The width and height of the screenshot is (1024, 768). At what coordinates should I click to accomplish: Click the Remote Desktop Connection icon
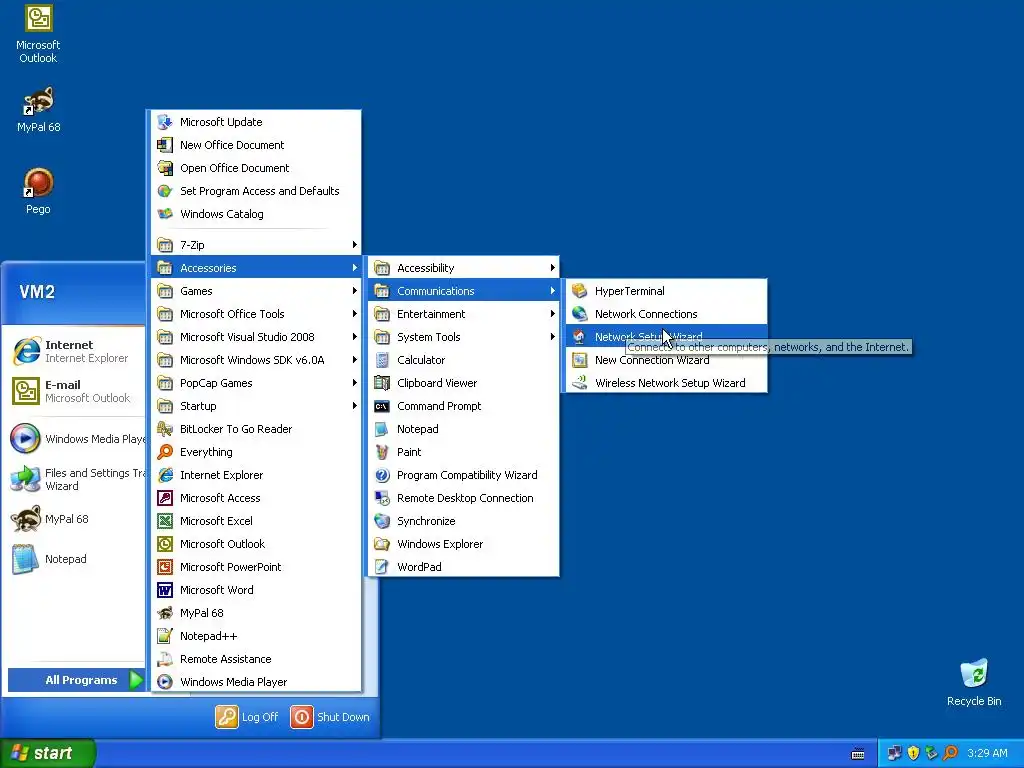pos(382,498)
